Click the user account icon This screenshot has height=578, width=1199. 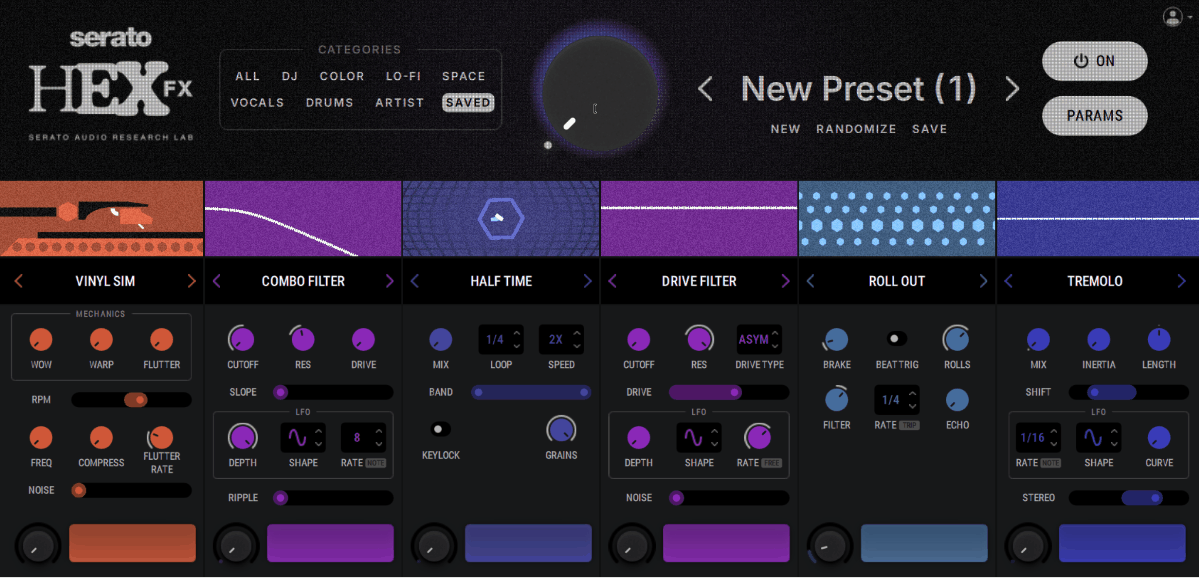point(1172,16)
